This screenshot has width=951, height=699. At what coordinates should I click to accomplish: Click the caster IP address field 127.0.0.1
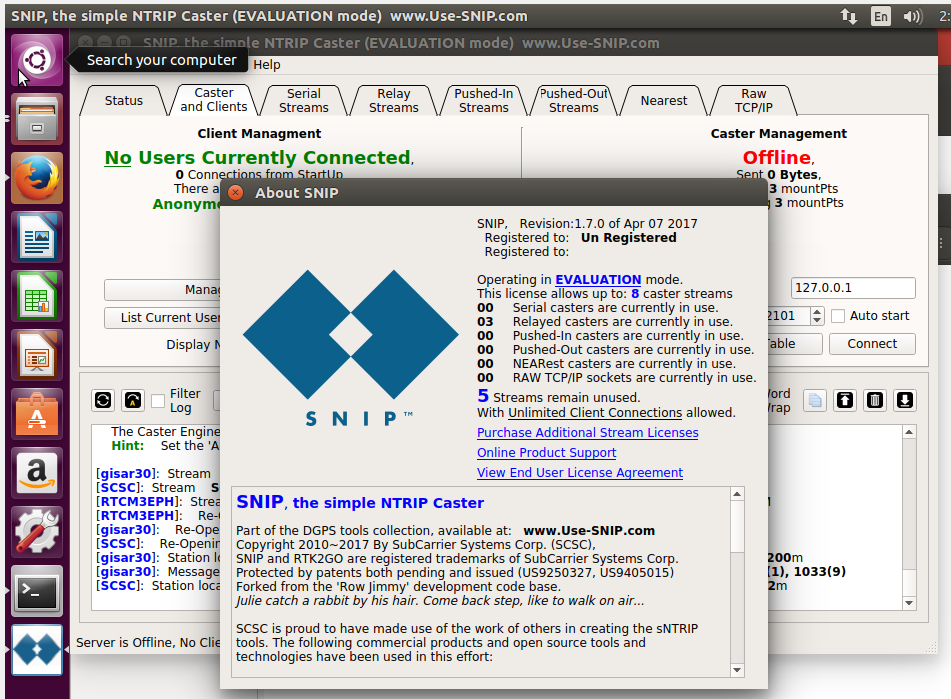click(x=853, y=288)
